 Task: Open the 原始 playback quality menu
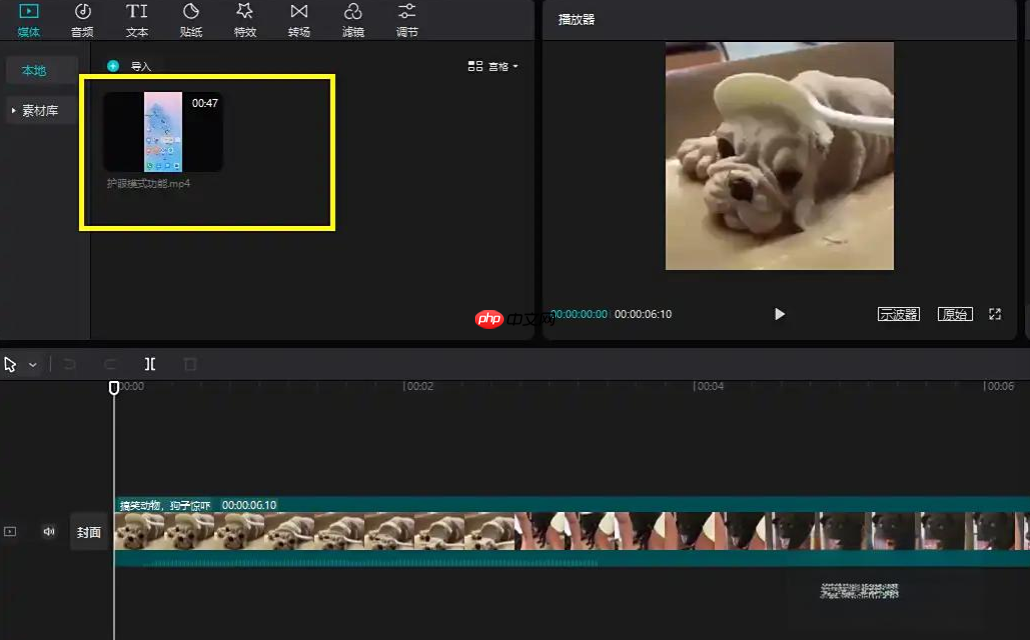955,313
